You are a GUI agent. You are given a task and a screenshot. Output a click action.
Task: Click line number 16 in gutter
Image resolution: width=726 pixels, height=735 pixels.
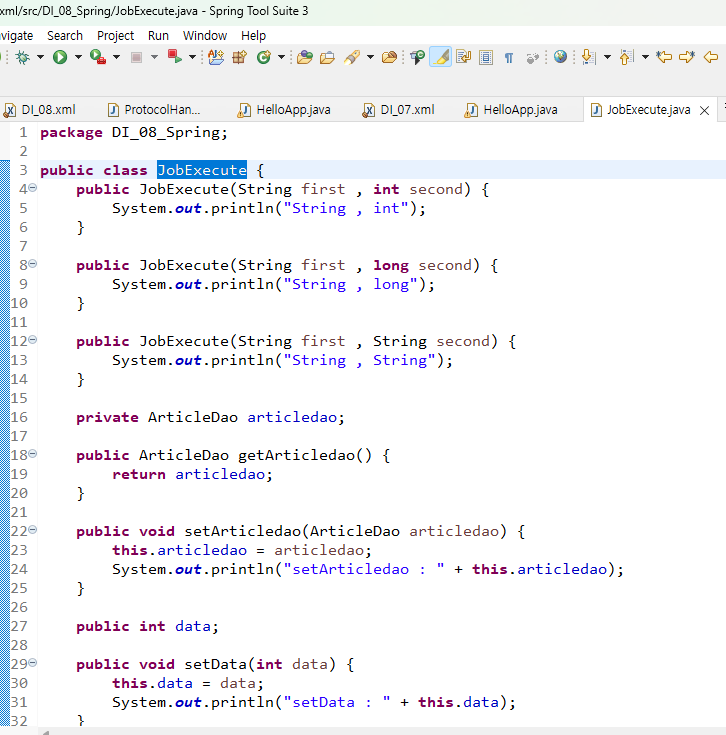click(19, 417)
